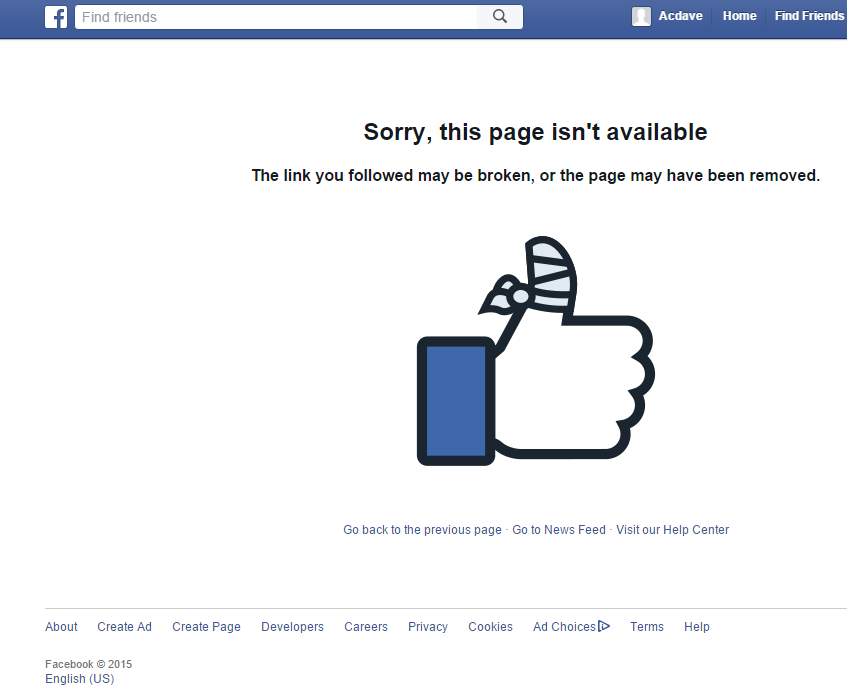Open Create Page footer link
This screenshot has width=847, height=700.
206,627
